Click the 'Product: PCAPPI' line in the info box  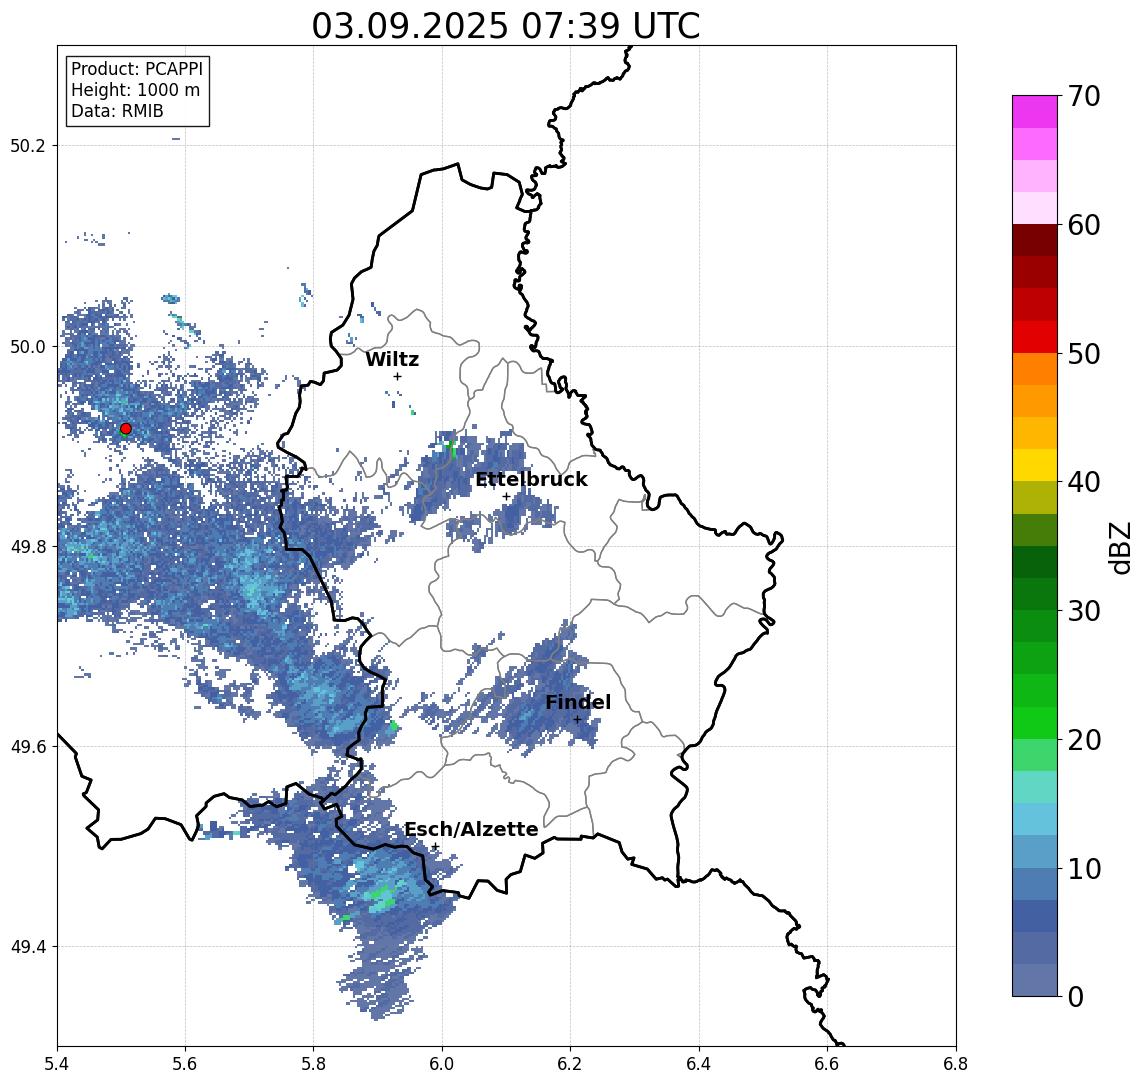click(x=137, y=69)
